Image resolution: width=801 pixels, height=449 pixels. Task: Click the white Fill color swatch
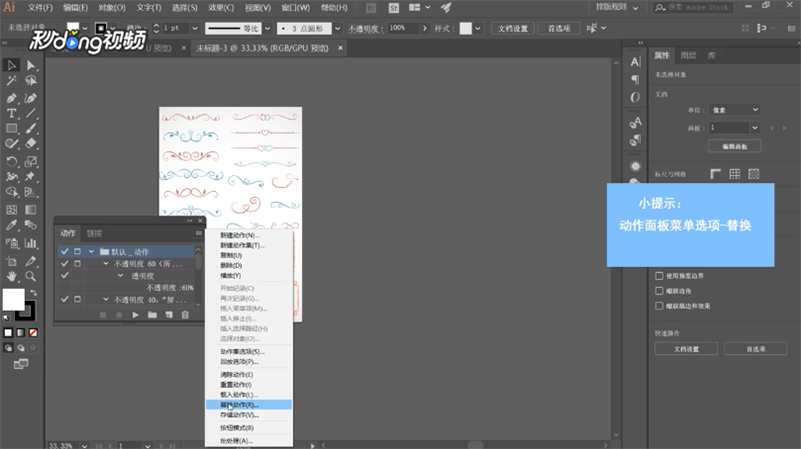click(13, 299)
